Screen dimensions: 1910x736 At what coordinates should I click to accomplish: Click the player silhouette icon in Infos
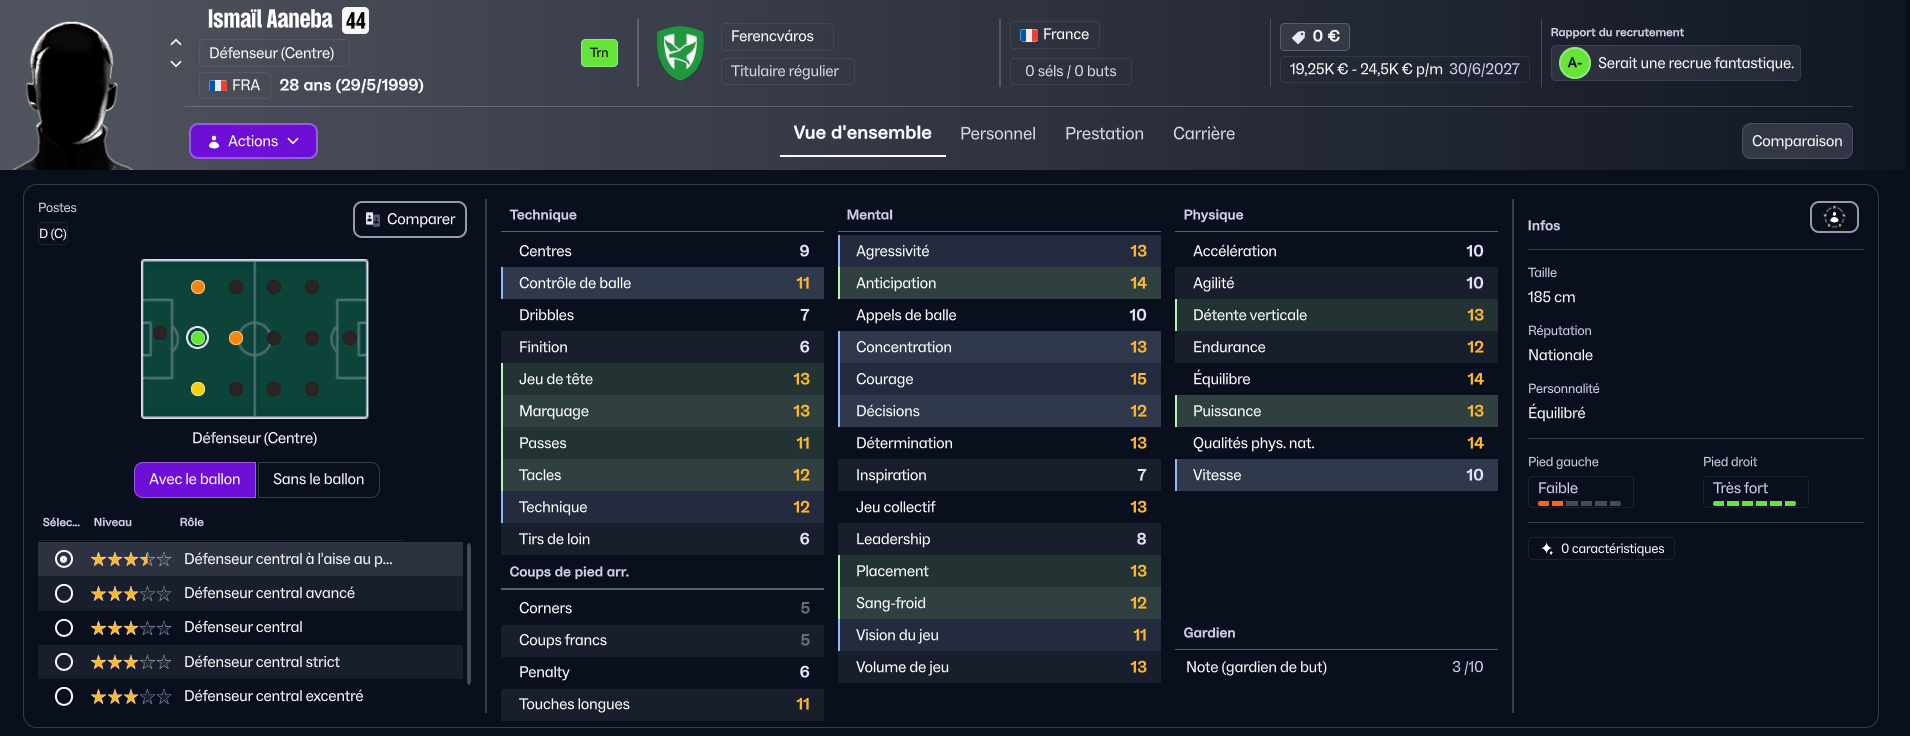(1834, 217)
